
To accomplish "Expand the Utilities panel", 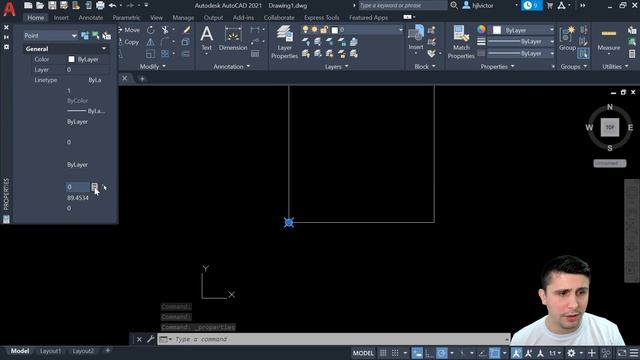I will click(x=615, y=67).
